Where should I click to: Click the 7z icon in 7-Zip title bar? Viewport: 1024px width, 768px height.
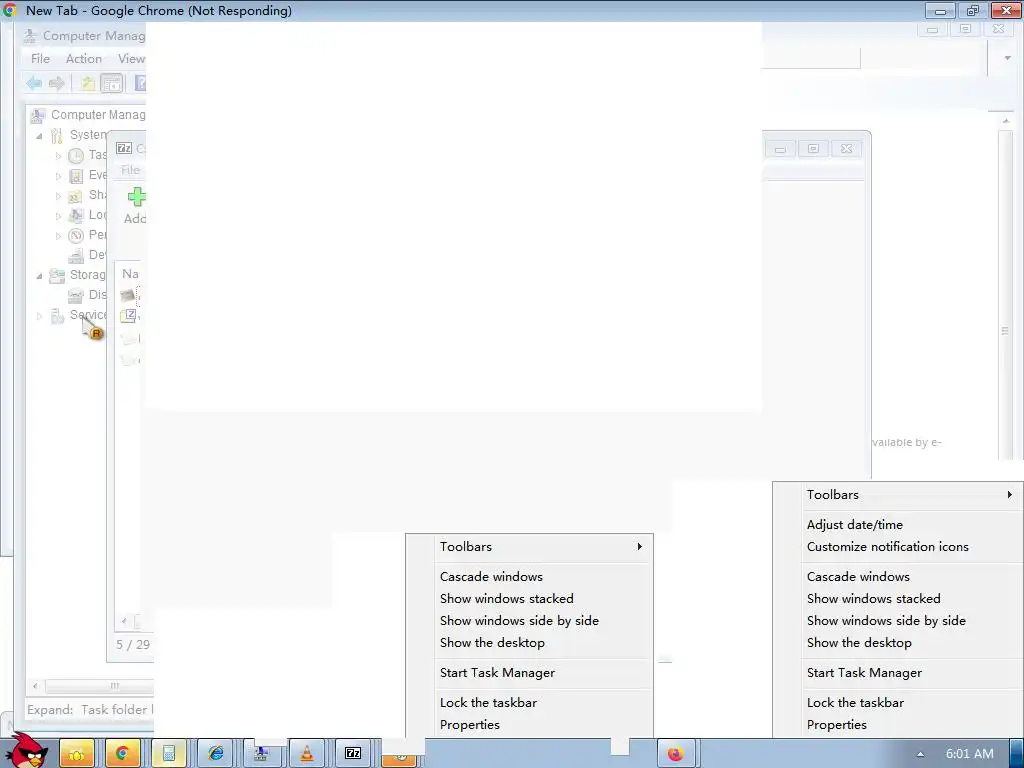(124, 148)
